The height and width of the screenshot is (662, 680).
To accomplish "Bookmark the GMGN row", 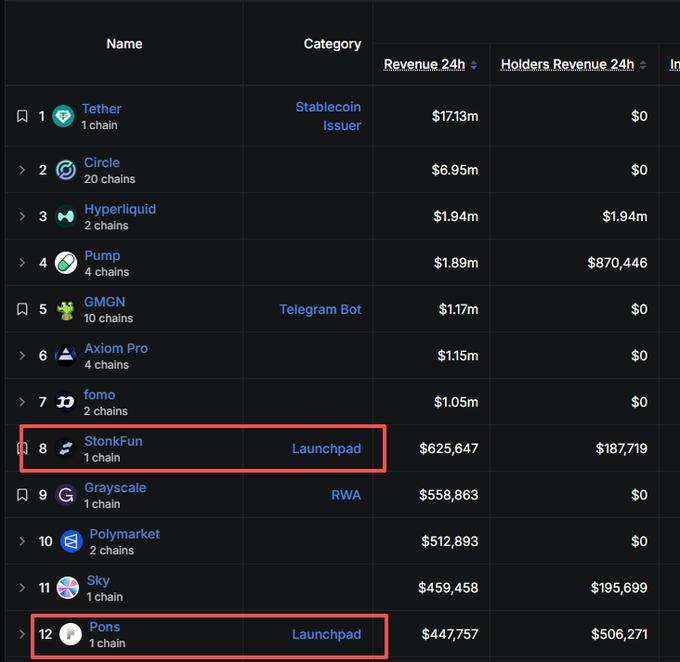I will 22,309.
